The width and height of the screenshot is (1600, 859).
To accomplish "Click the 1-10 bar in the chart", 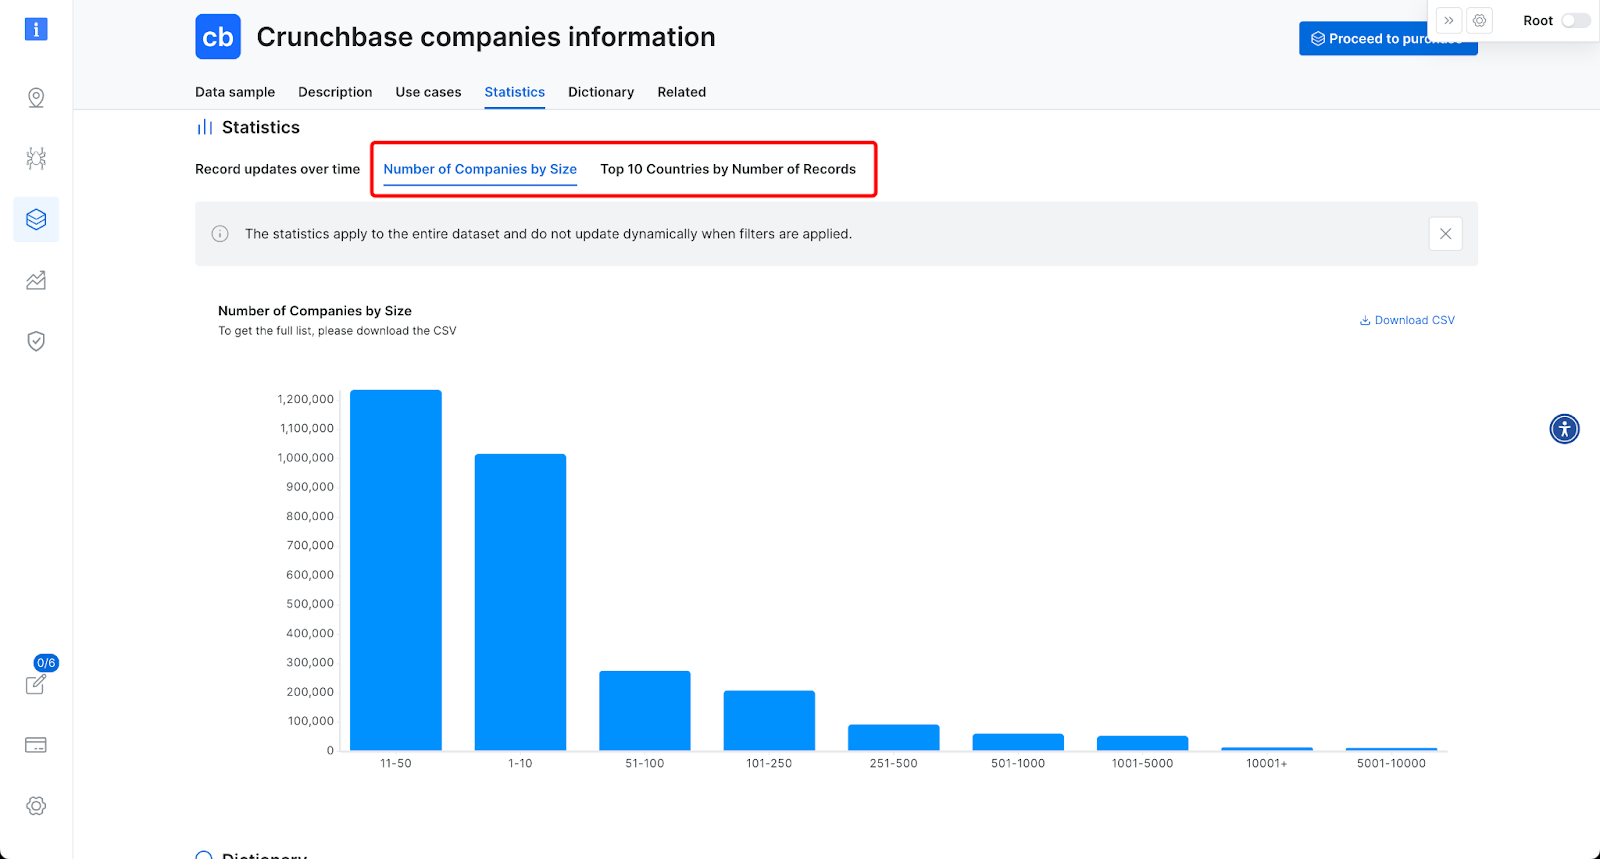I will (520, 602).
